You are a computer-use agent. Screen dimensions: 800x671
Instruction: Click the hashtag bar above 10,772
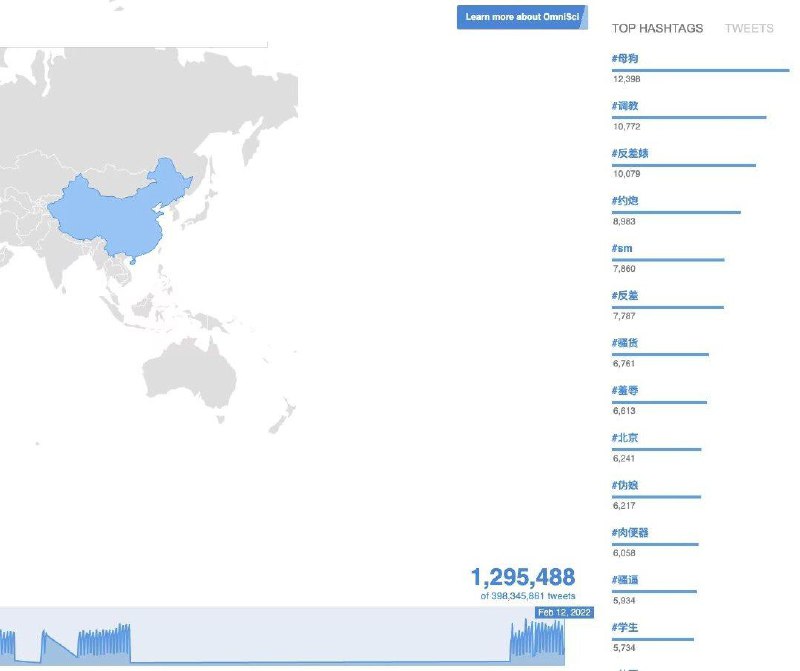click(x=689, y=117)
